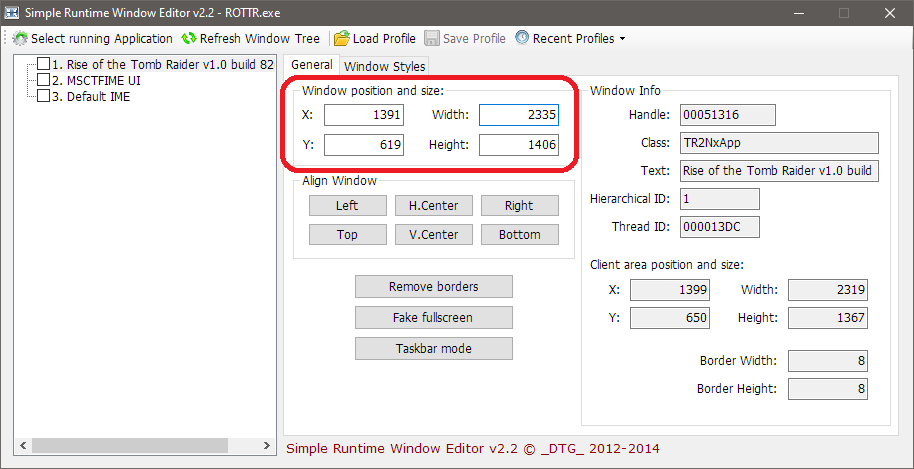Click the Taskbar mode button
Viewport: 914px width, 469px height.
point(433,348)
